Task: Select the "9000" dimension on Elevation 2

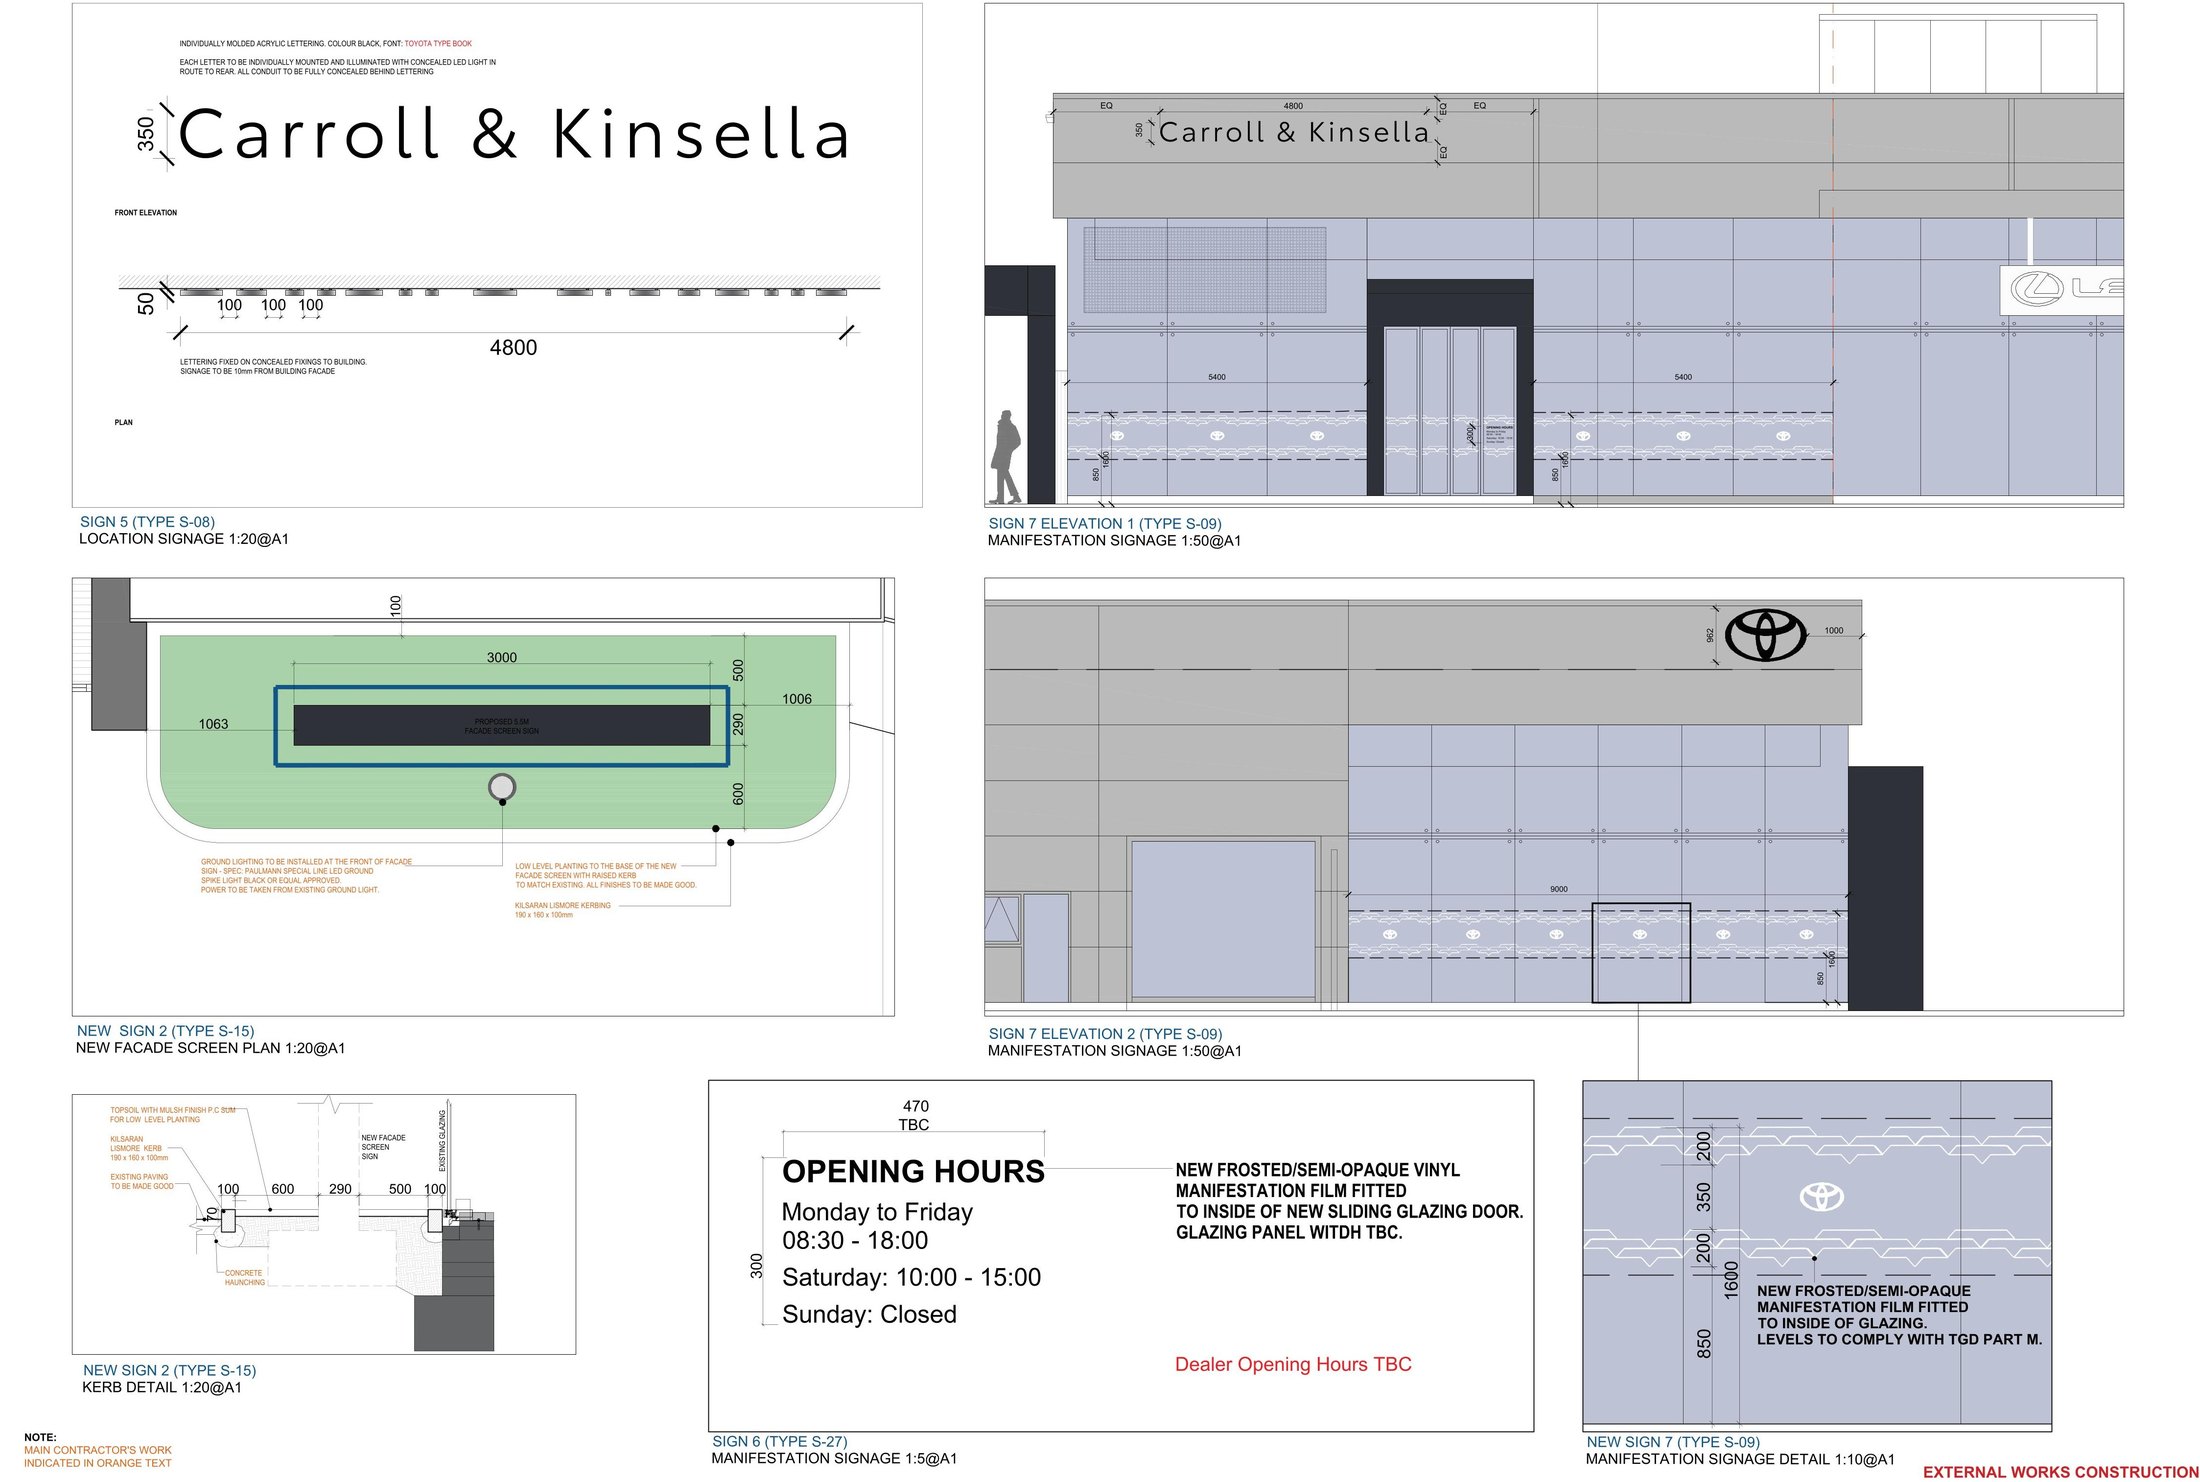Action: (1559, 889)
